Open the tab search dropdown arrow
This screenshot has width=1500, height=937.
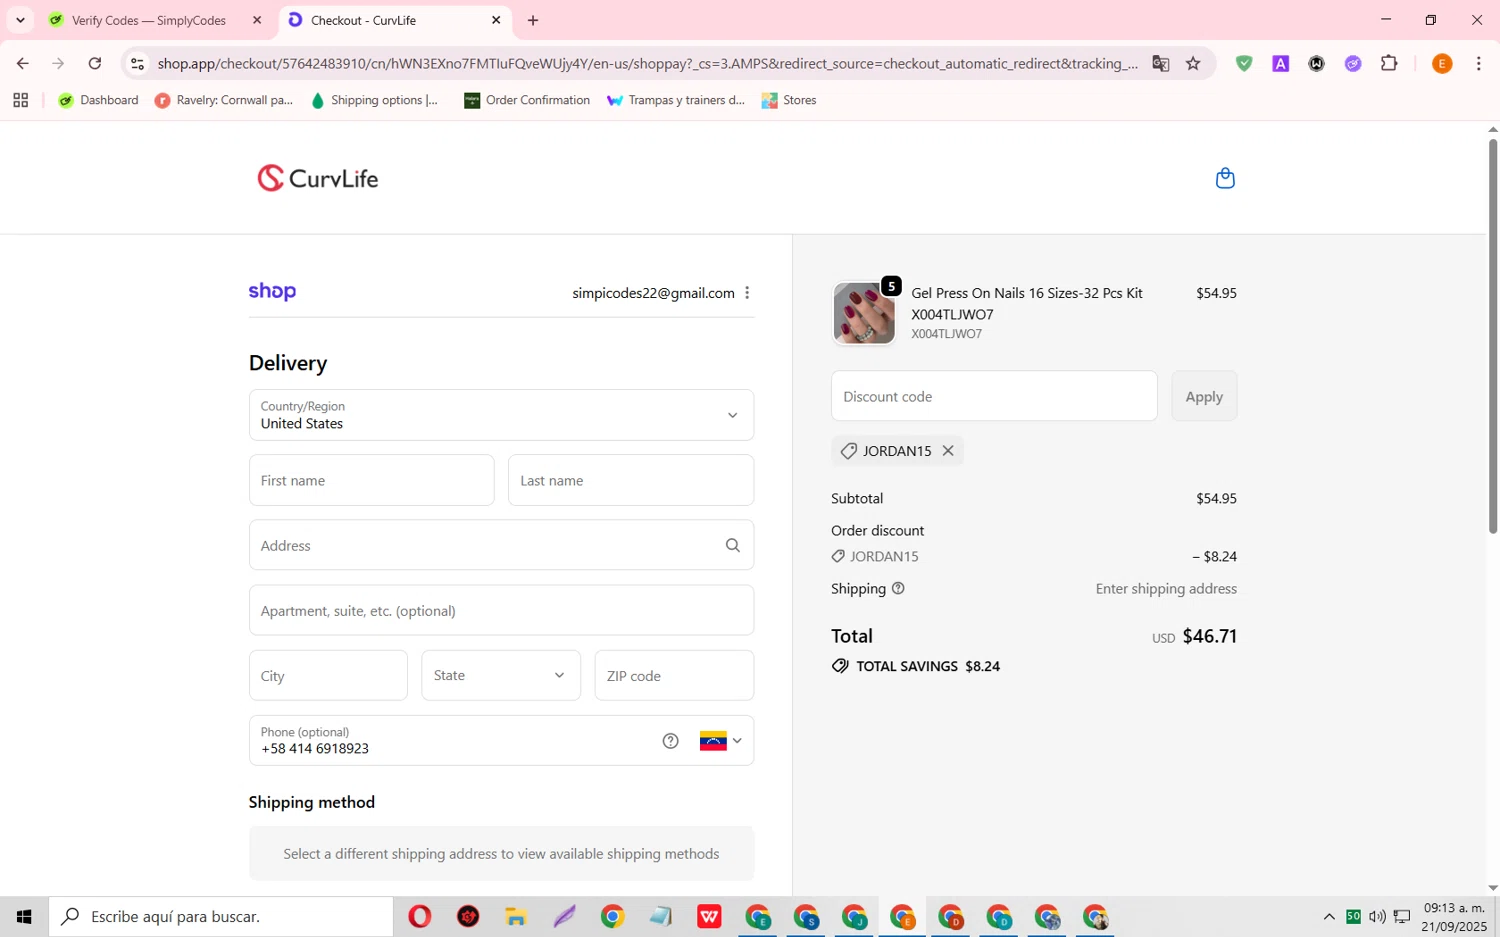20,20
